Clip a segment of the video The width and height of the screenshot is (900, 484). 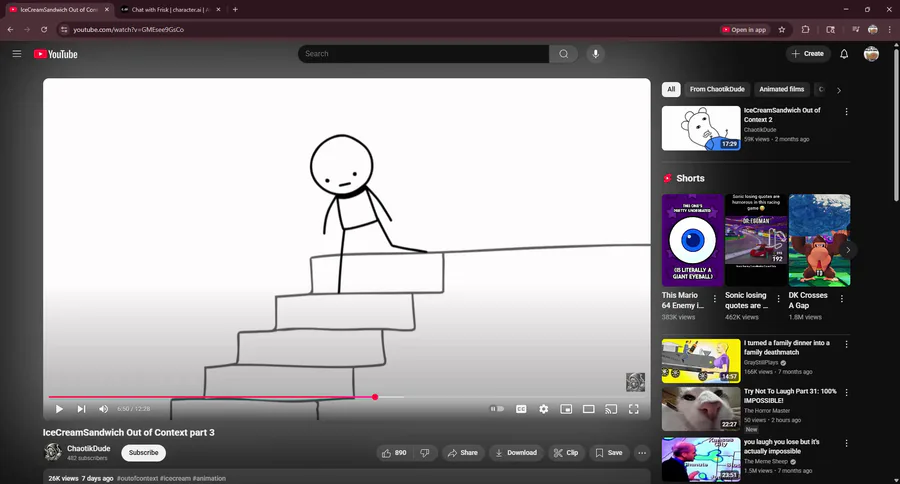[566, 453]
